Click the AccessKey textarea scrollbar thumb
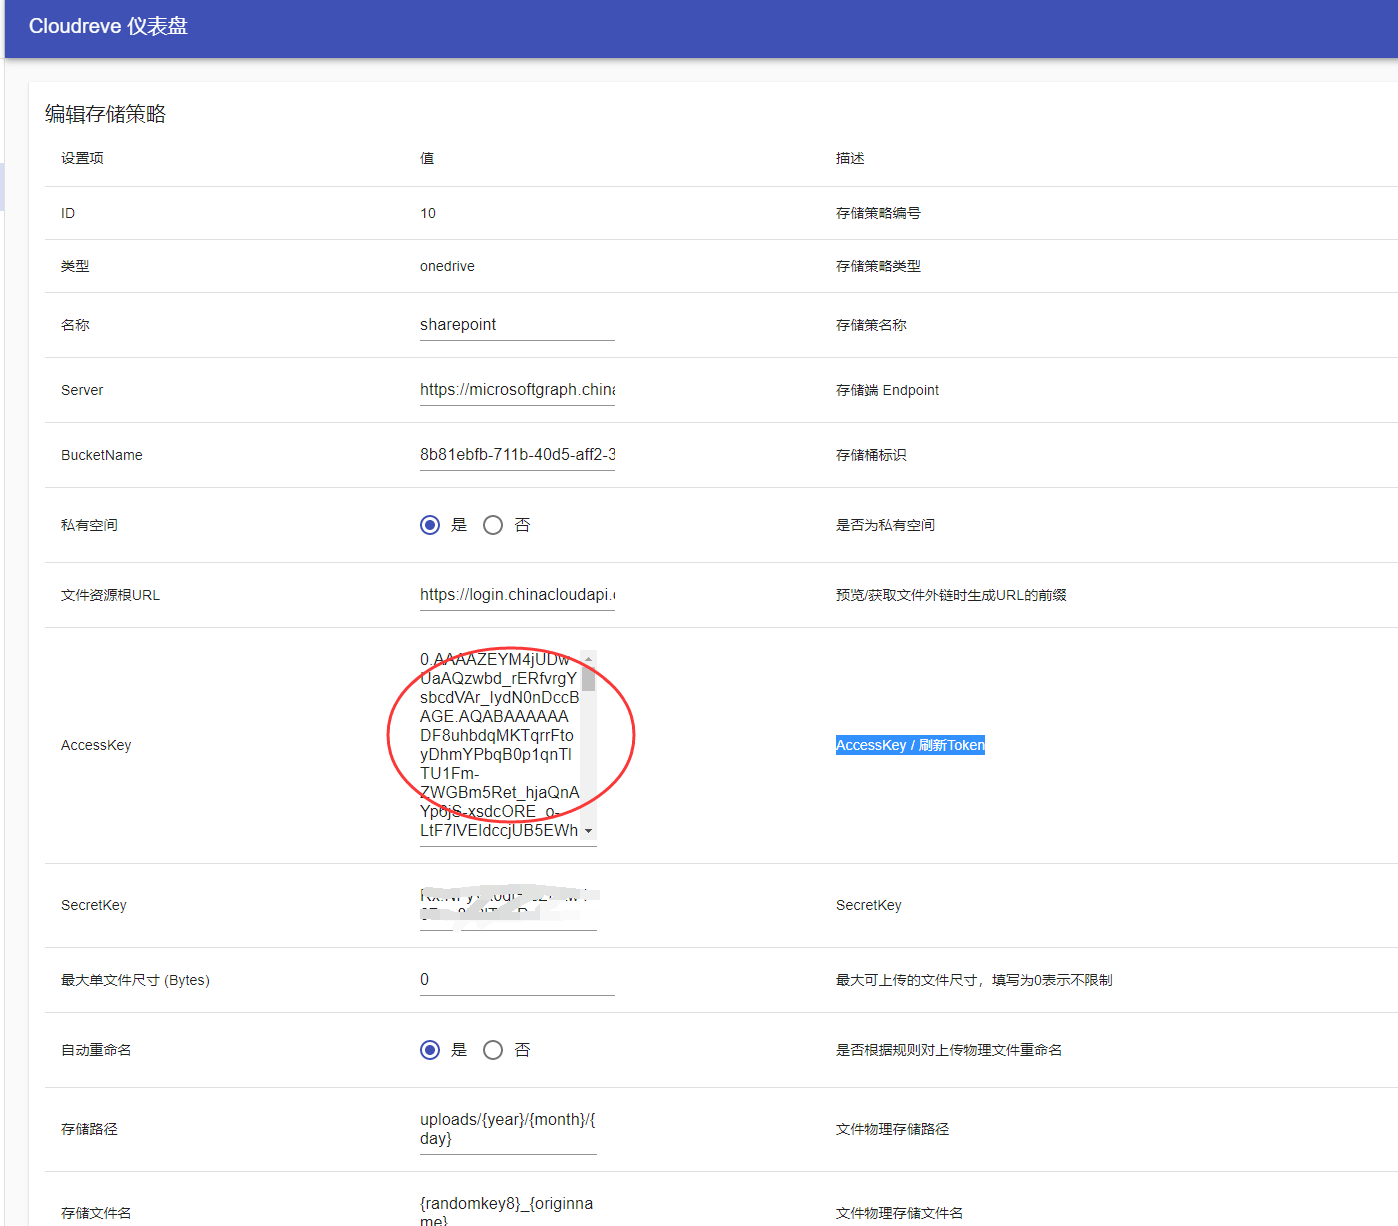The image size is (1398, 1226). coord(589,679)
